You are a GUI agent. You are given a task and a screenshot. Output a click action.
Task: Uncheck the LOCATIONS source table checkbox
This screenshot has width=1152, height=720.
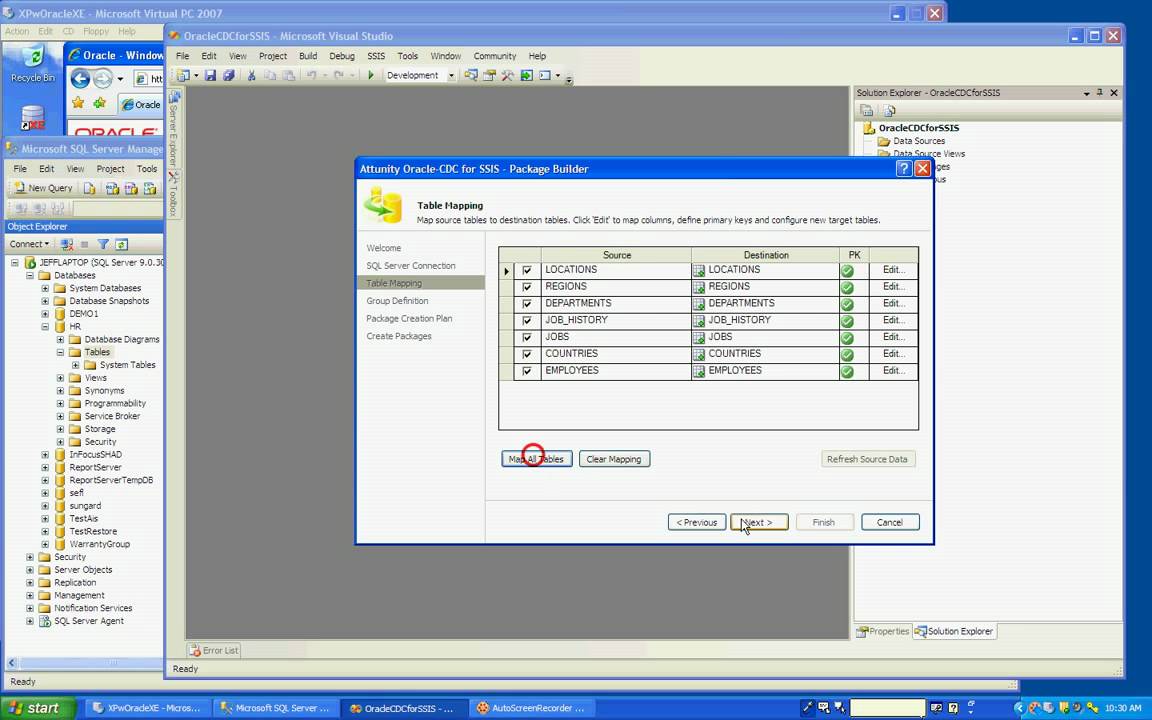coord(527,270)
